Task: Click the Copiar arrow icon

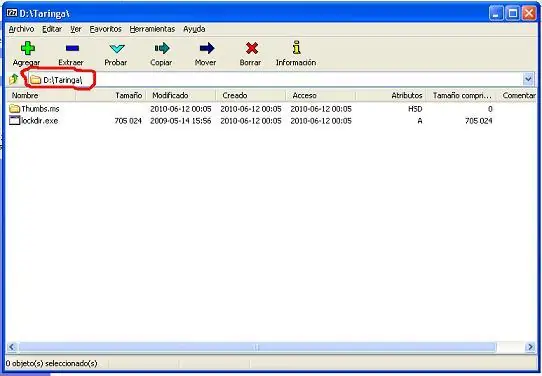Action: [162, 48]
